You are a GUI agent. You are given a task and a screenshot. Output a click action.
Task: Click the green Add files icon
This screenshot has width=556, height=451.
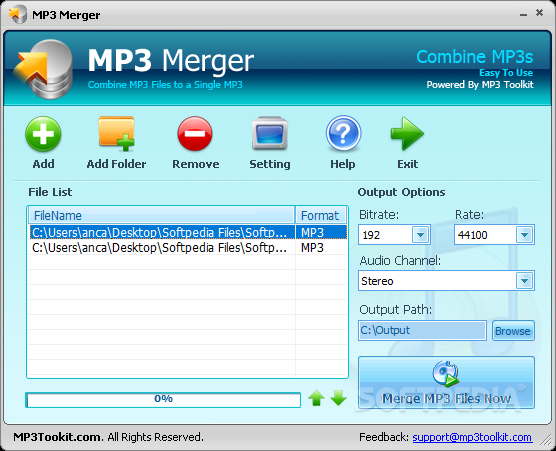43,134
